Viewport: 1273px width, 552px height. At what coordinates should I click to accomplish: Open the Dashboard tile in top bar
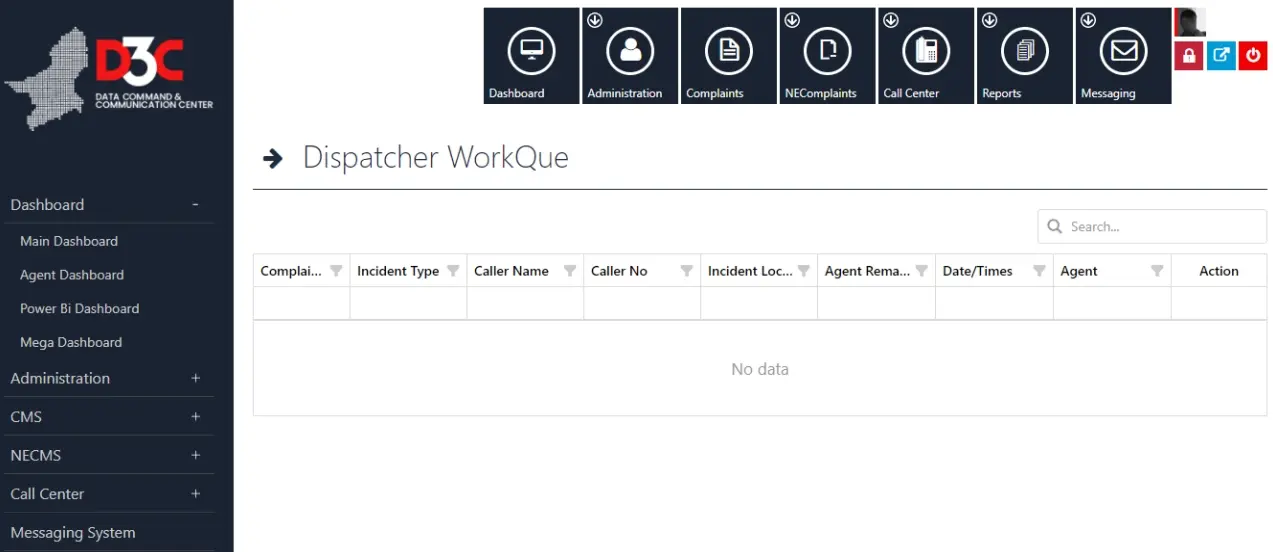click(x=531, y=55)
